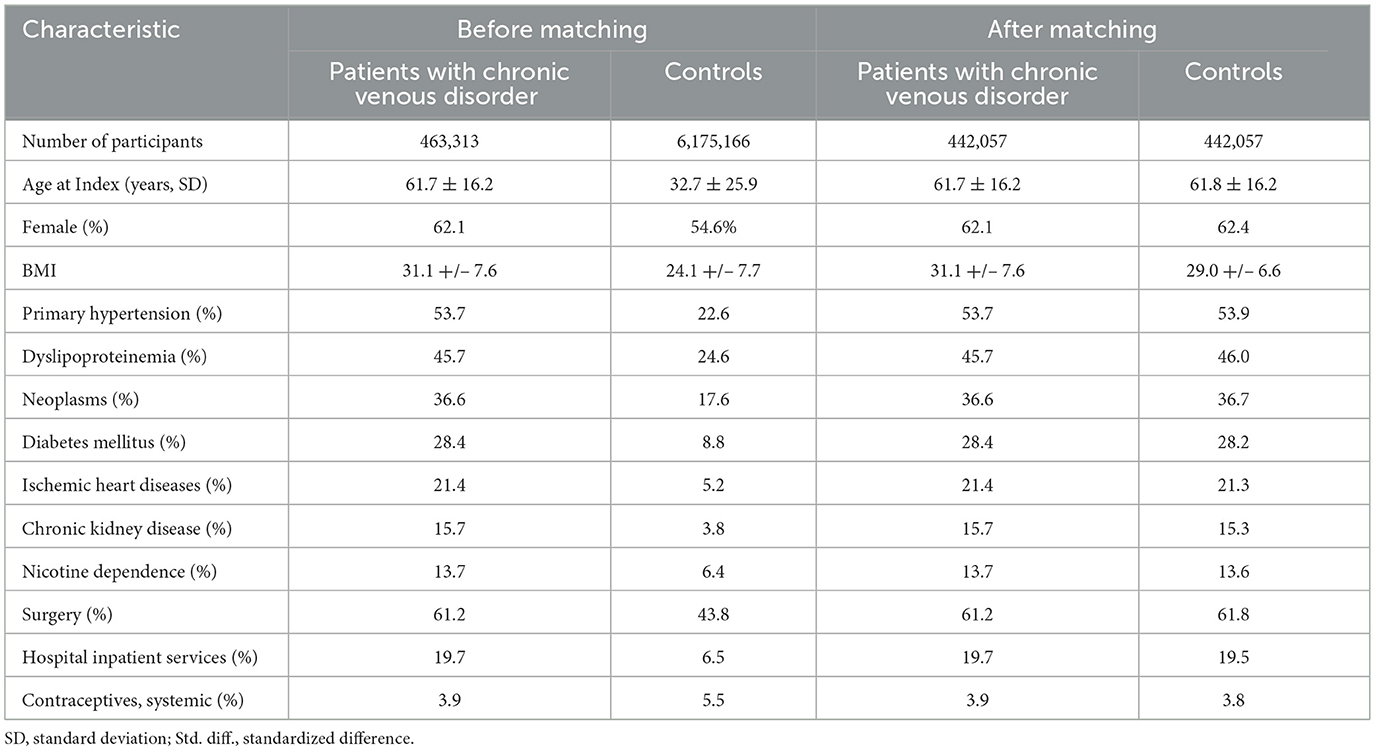Image resolution: width=1375 pixels, height=751 pixels.
Task: Select the After matching header cell
Action: click(1071, 29)
